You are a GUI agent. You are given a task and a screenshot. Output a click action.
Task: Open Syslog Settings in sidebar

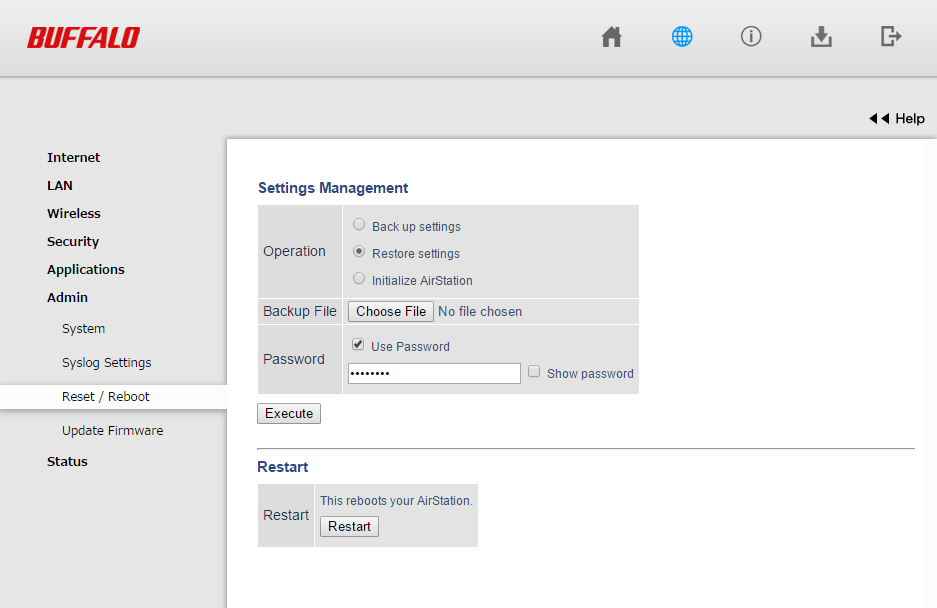106,362
